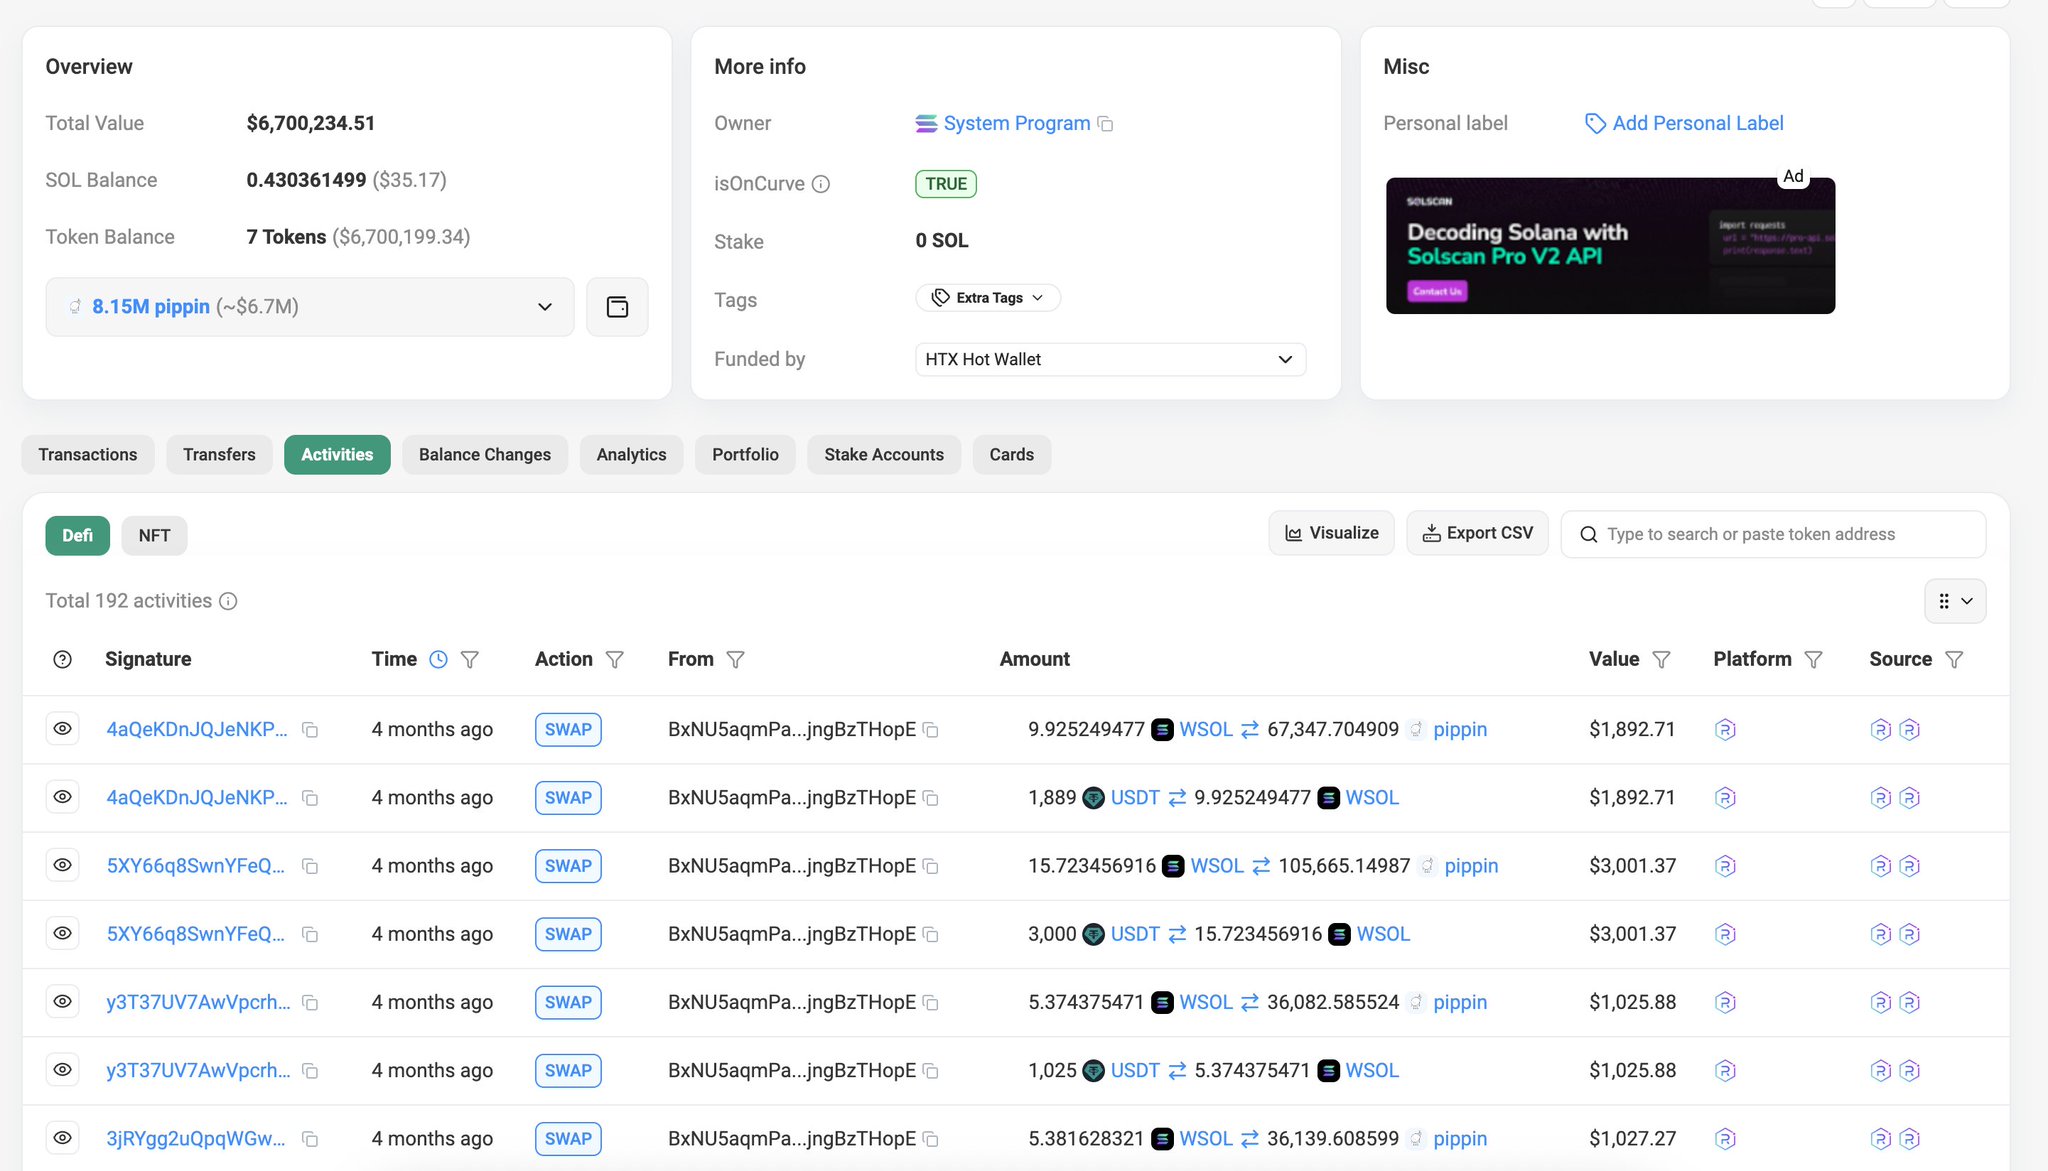Viewport: 2048px width, 1171px height.
Task: Select the NFT activities tab
Action: [x=154, y=535]
